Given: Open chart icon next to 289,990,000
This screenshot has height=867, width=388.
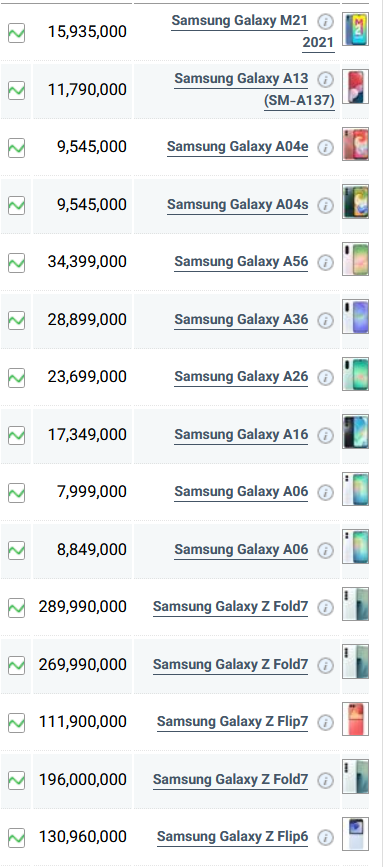Looking at the screenshot, I should point(17,608).
